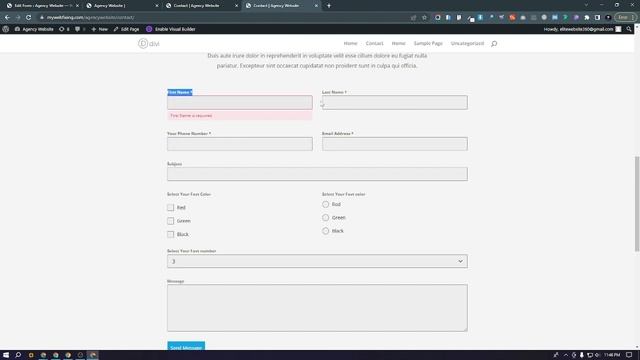Click the share page icon in address bar
The image size is (640, 360).
[x=413, y=18]
